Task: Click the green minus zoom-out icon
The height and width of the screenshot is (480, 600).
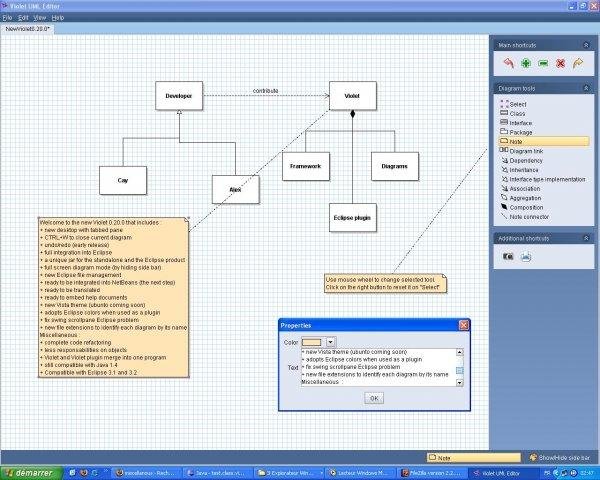Action: [x=543, y=63]
